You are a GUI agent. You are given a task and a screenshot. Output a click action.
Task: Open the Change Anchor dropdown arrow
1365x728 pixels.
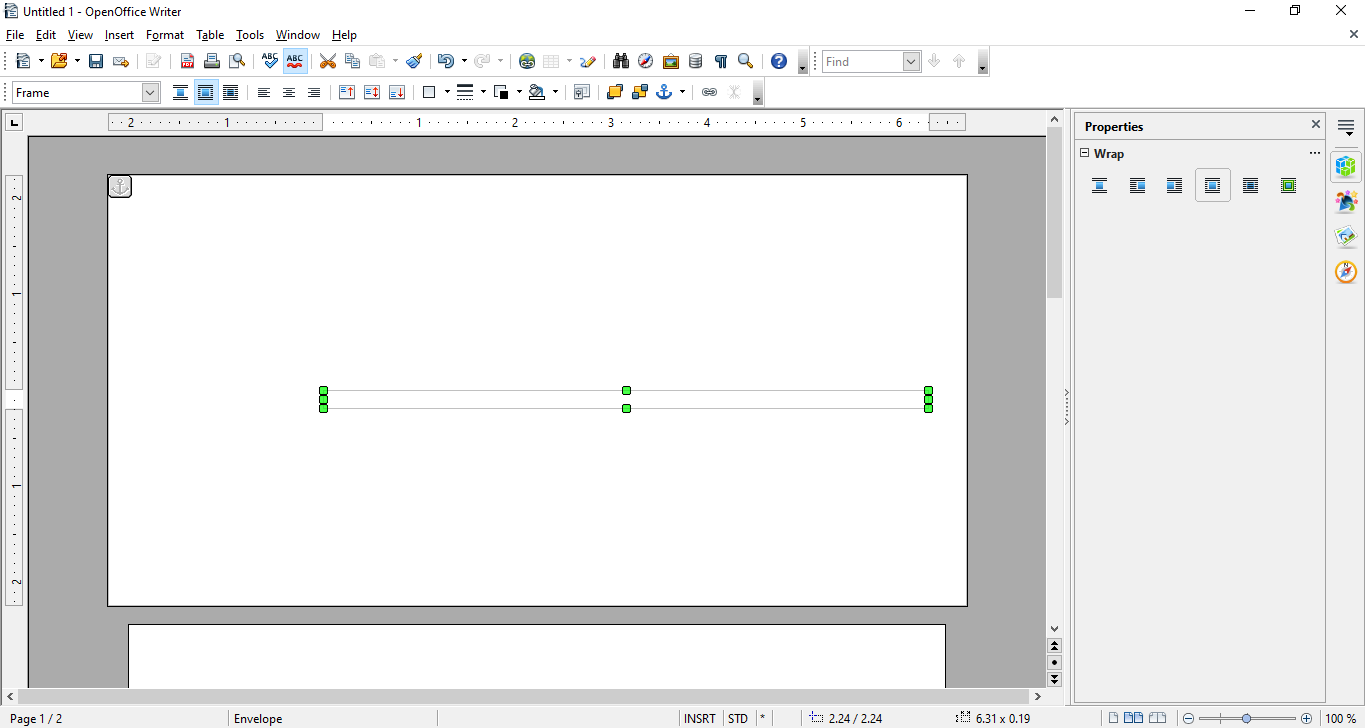[682, 92]
